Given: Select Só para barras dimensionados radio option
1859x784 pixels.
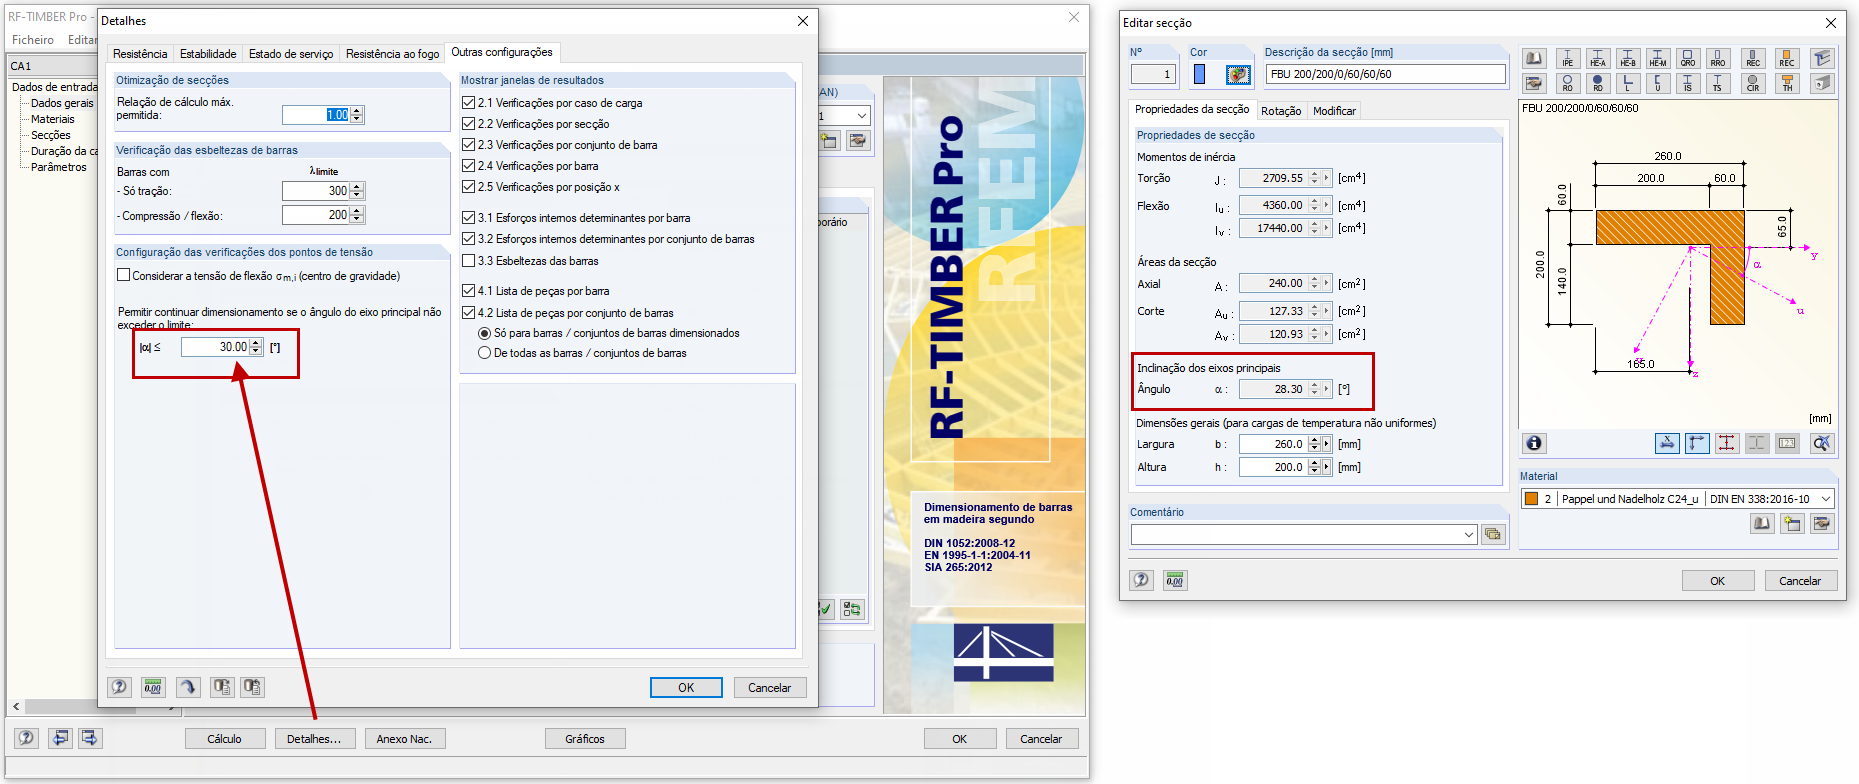Looking at the screenshot, I should coord(485,333).
